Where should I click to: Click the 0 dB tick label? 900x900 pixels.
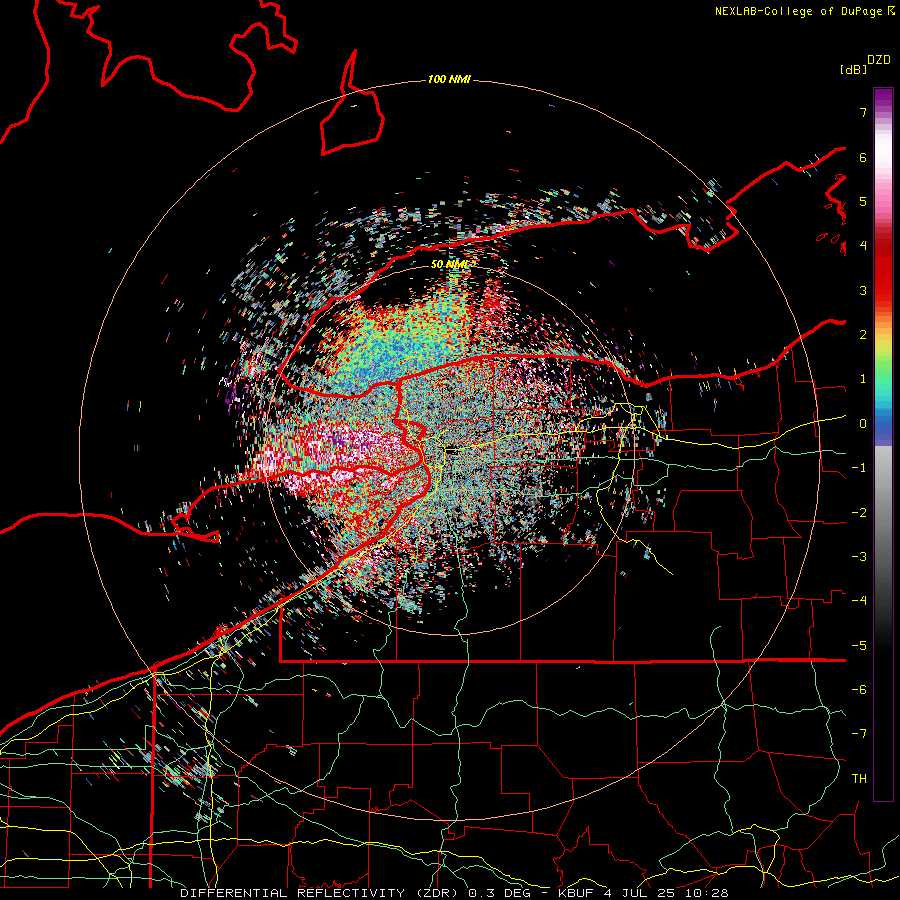(x=863, y=424)
